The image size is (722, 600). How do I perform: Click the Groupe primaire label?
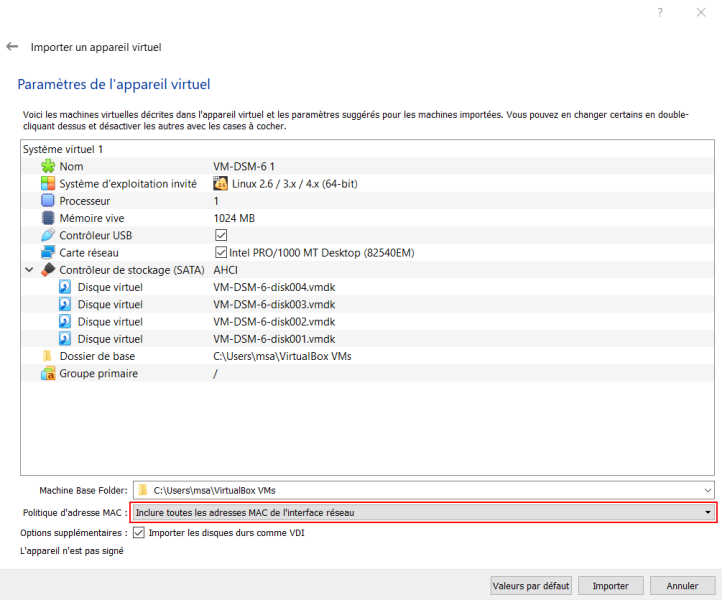point(99,373)
